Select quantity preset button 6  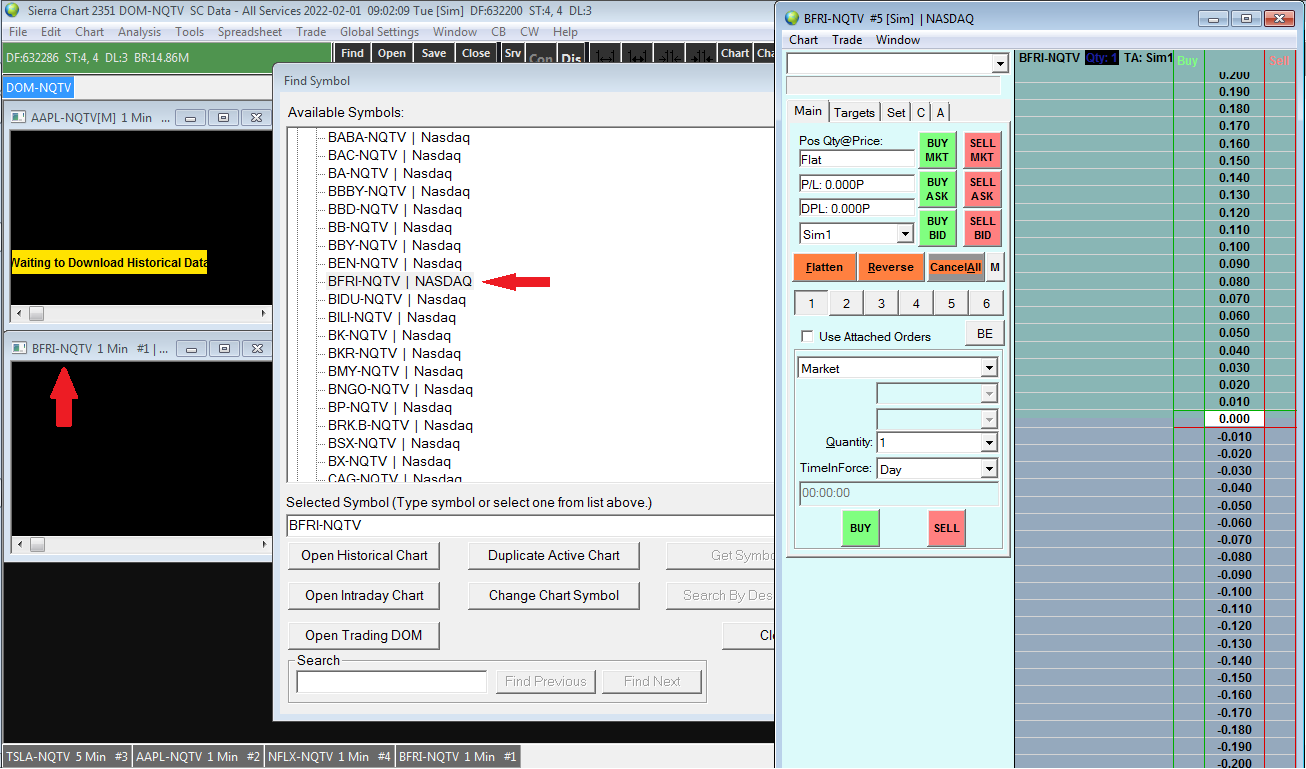986,303
